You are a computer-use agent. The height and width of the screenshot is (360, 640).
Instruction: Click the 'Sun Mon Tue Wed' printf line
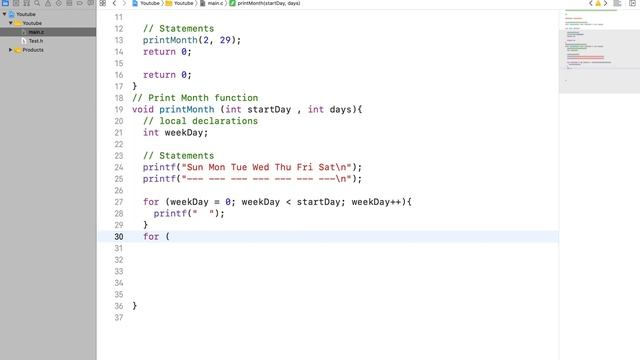pos(252,167)
